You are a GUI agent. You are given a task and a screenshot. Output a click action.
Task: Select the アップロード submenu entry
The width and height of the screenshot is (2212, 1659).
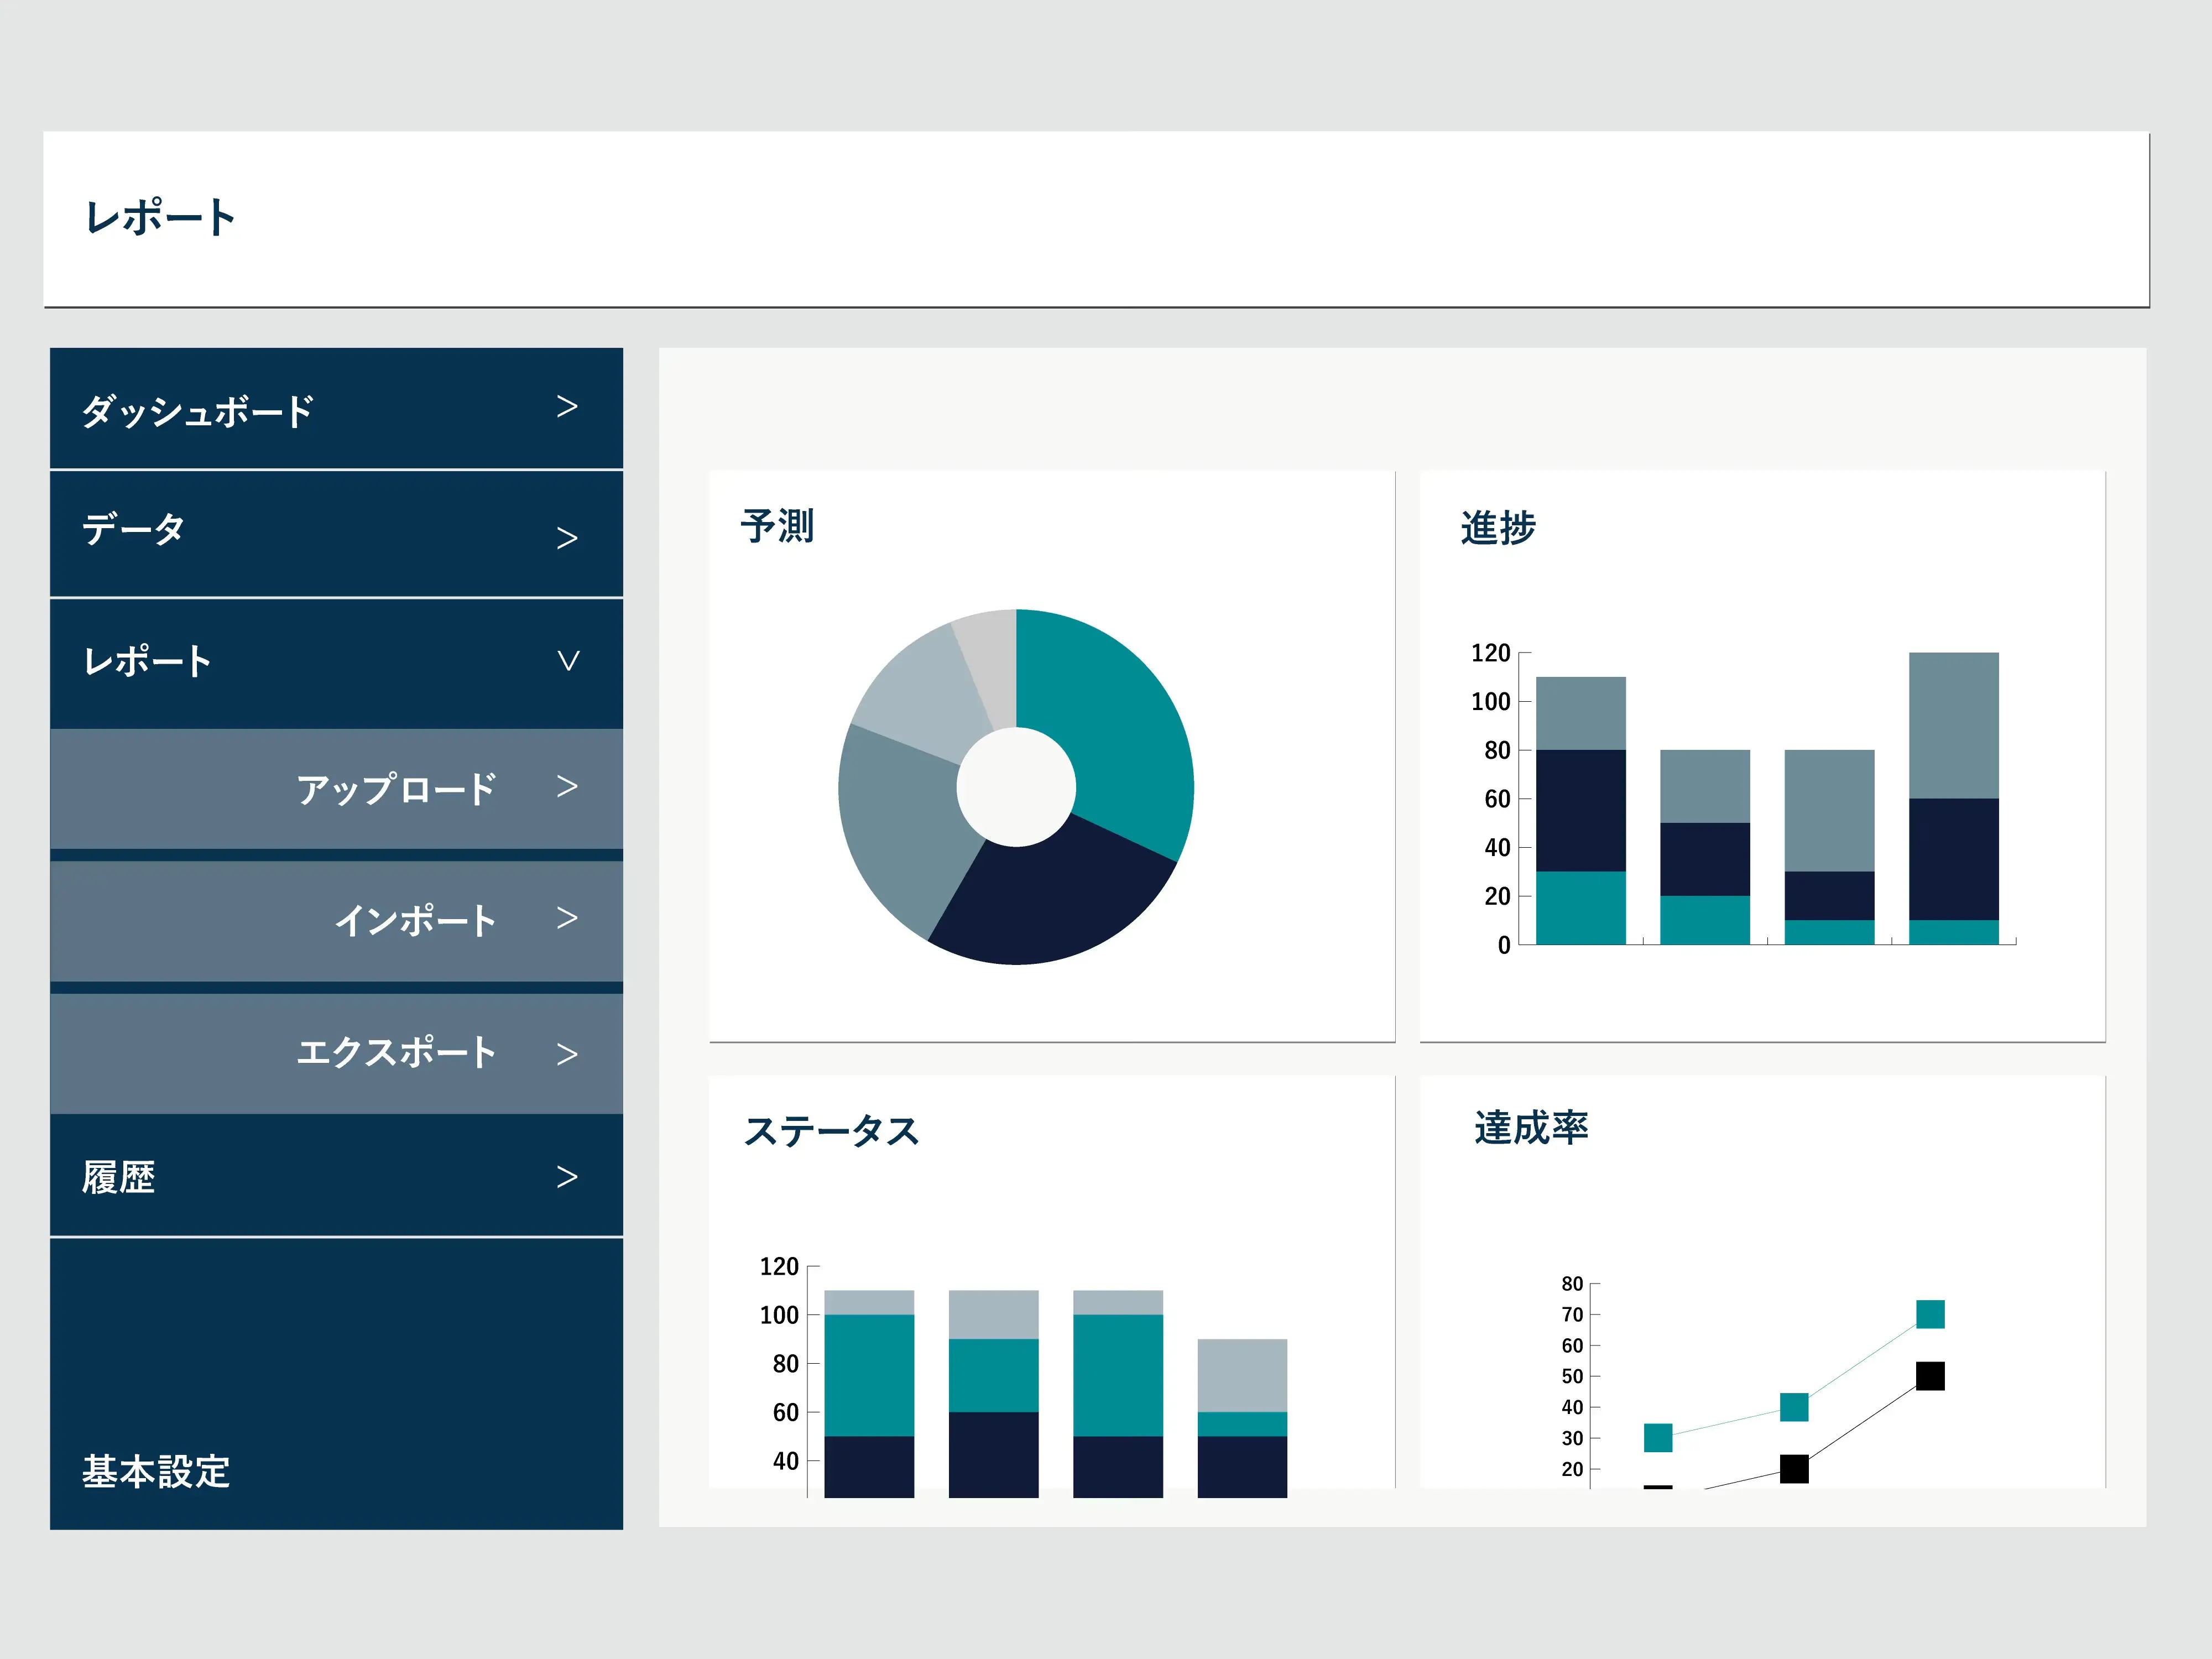pos(396,789)
